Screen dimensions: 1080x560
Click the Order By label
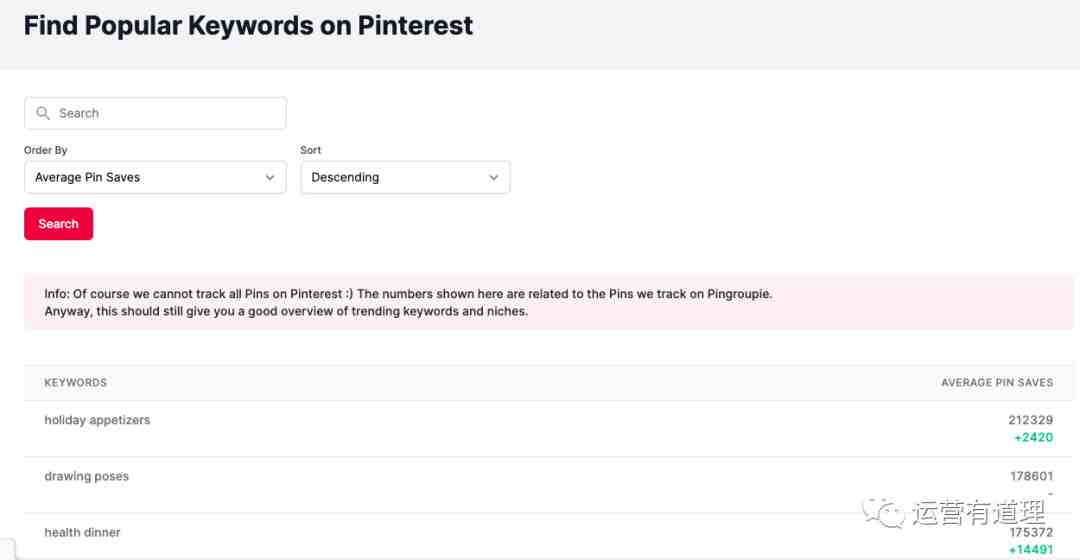coord(45,150)
